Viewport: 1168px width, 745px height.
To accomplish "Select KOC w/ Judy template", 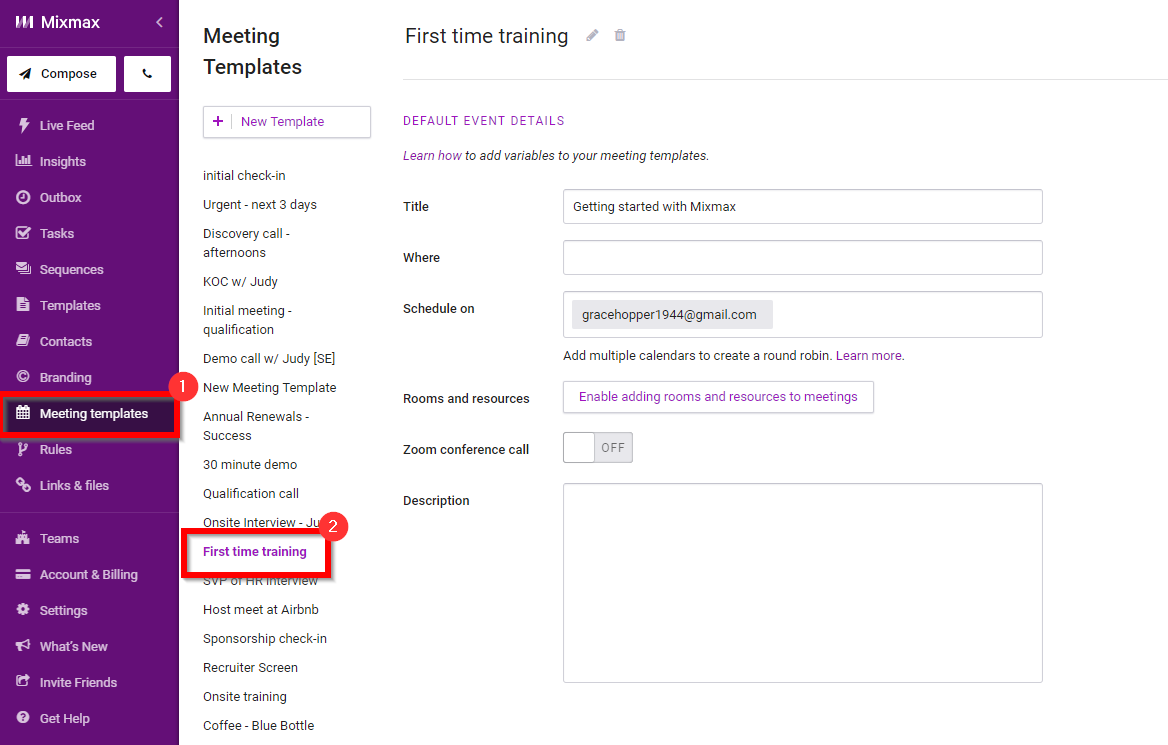I will [240, 282].
